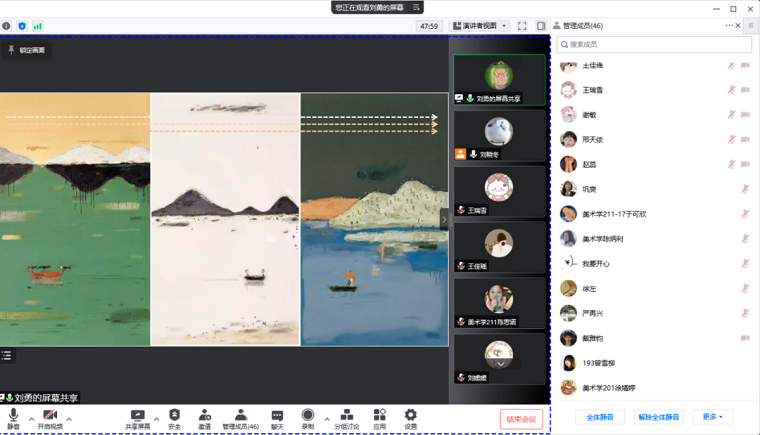This screenshot has width=760, height=435.
Task: Click avatar of member 邢天依
Action: (568, 140)
